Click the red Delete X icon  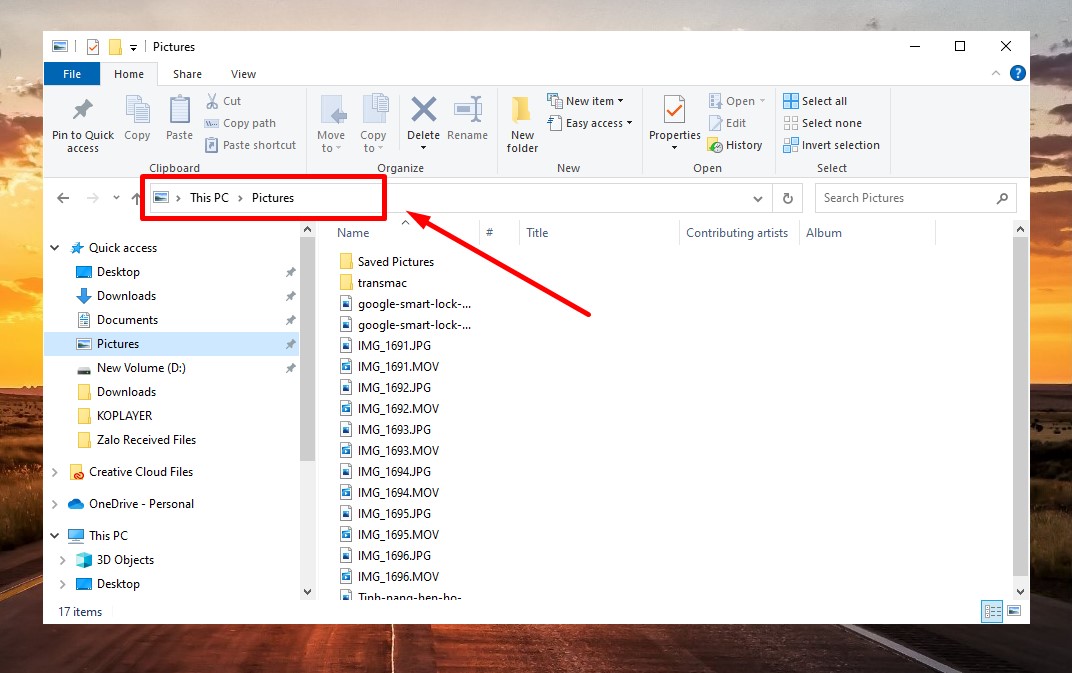coord(423,110)
